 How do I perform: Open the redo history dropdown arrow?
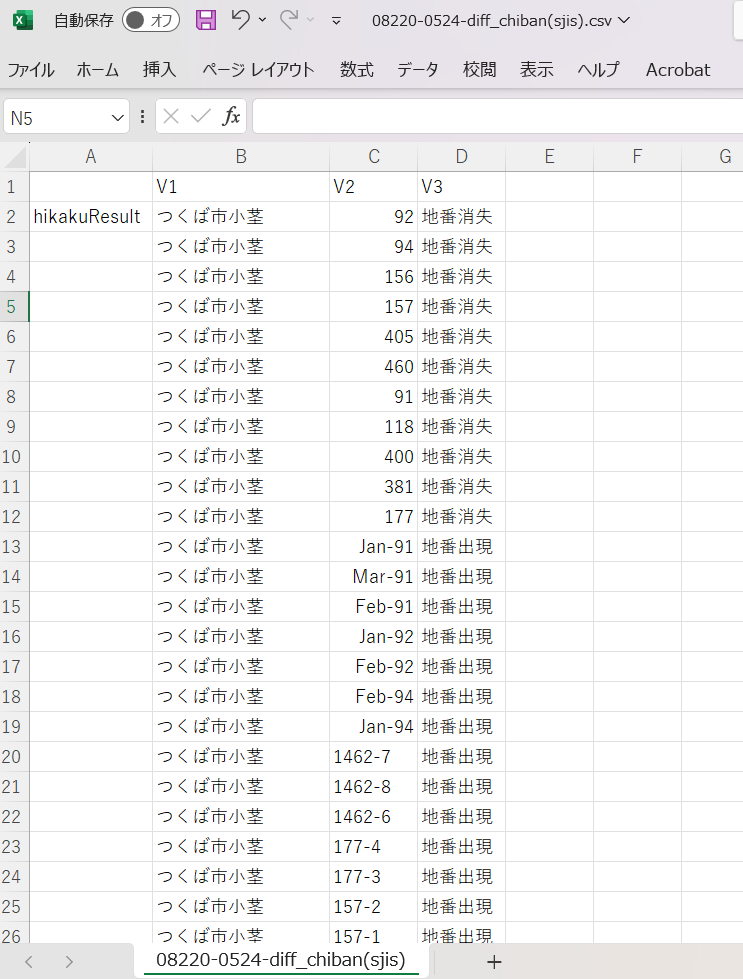[310, 20]
